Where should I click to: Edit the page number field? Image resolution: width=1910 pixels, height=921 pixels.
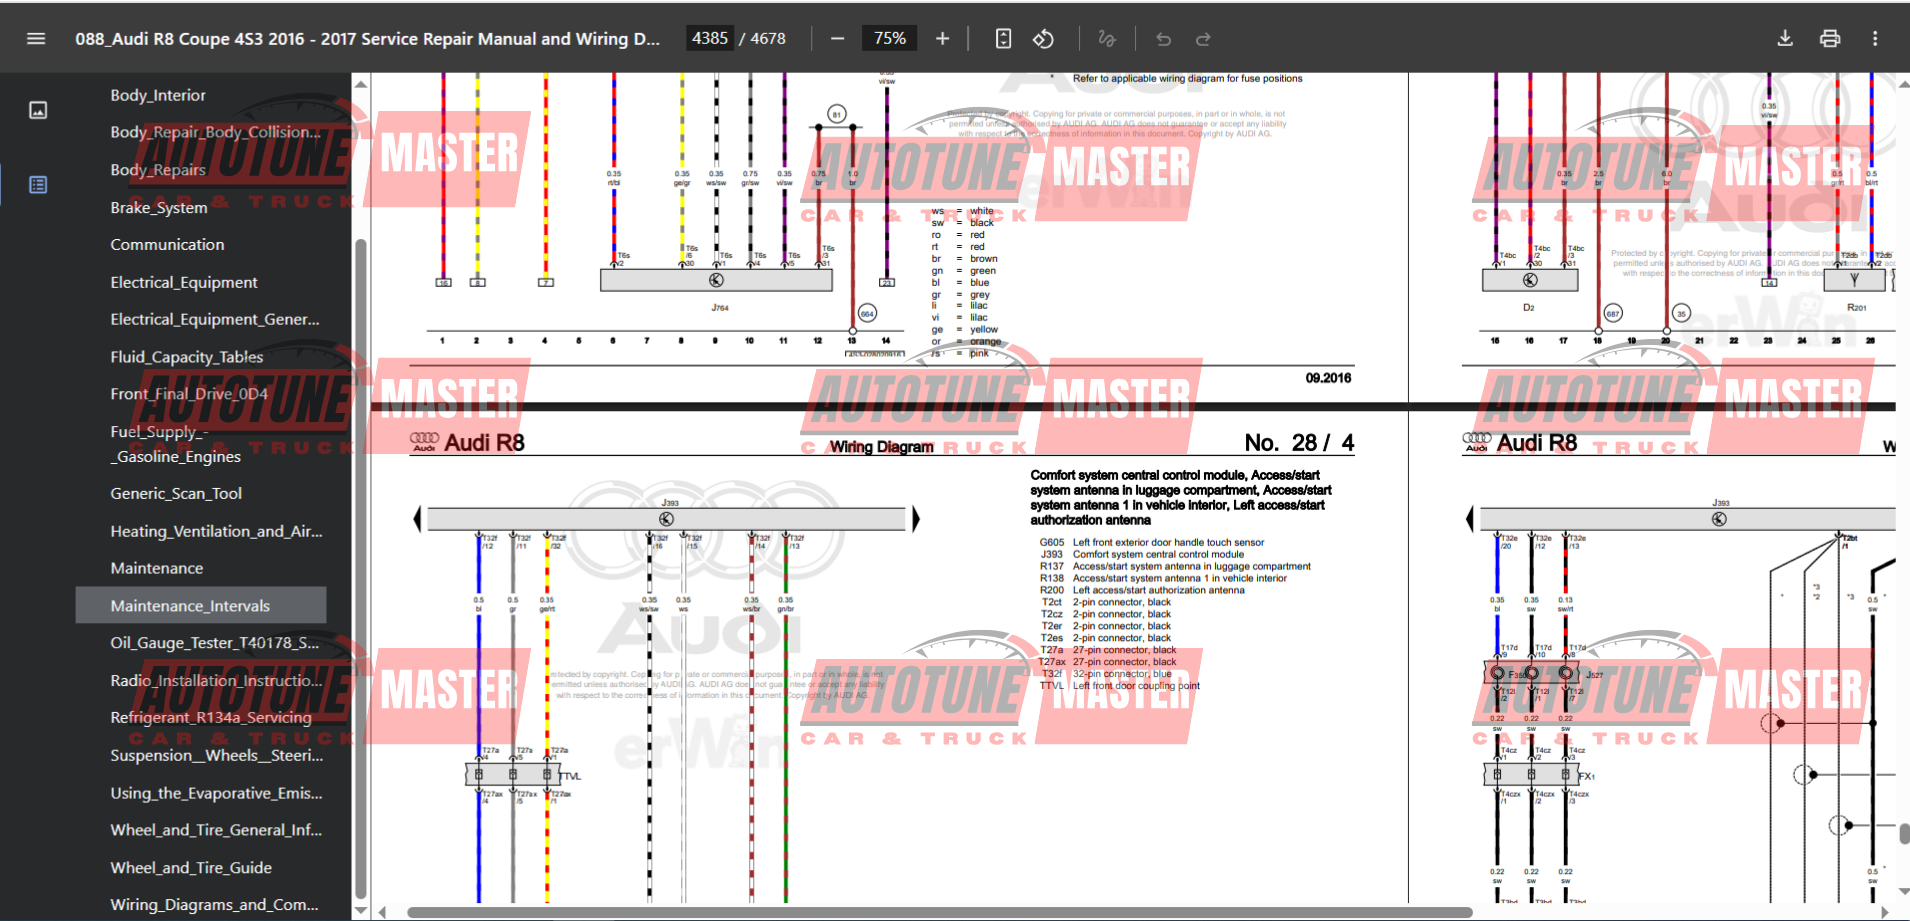710,39
